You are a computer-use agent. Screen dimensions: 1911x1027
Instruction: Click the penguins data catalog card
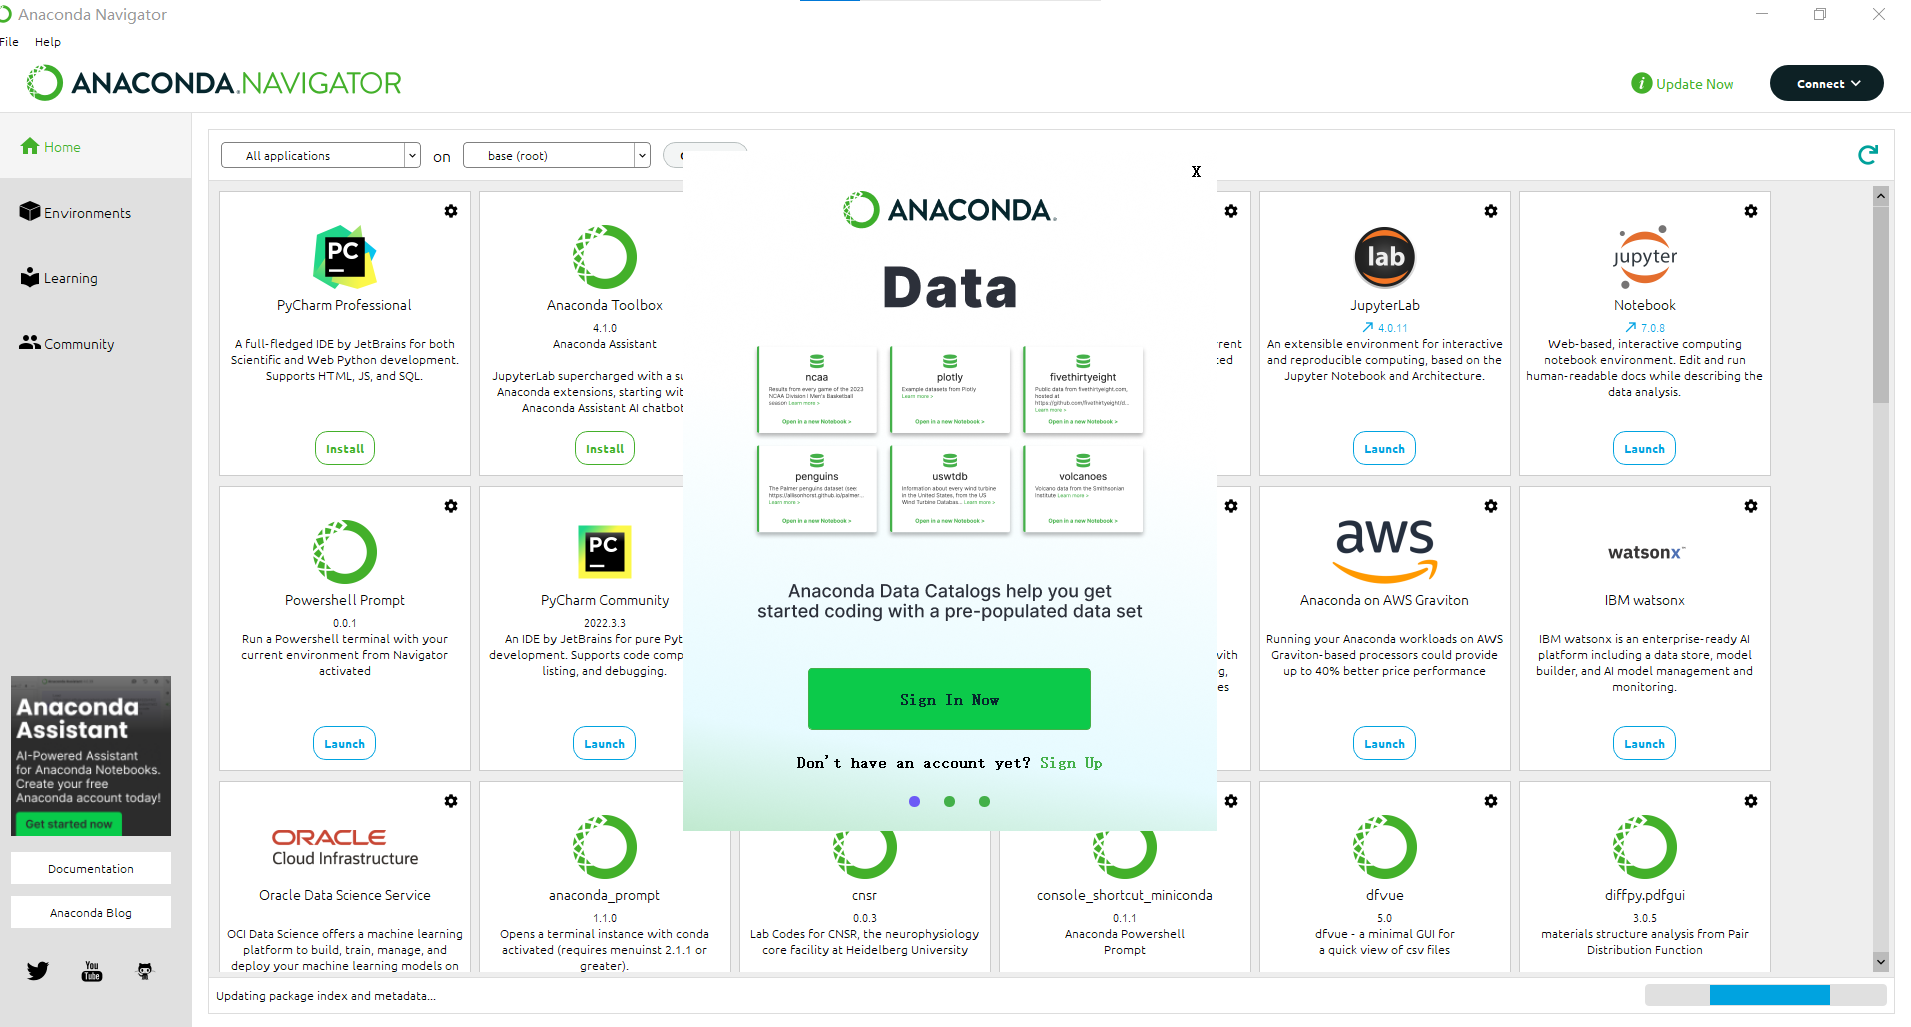(817, 489)
